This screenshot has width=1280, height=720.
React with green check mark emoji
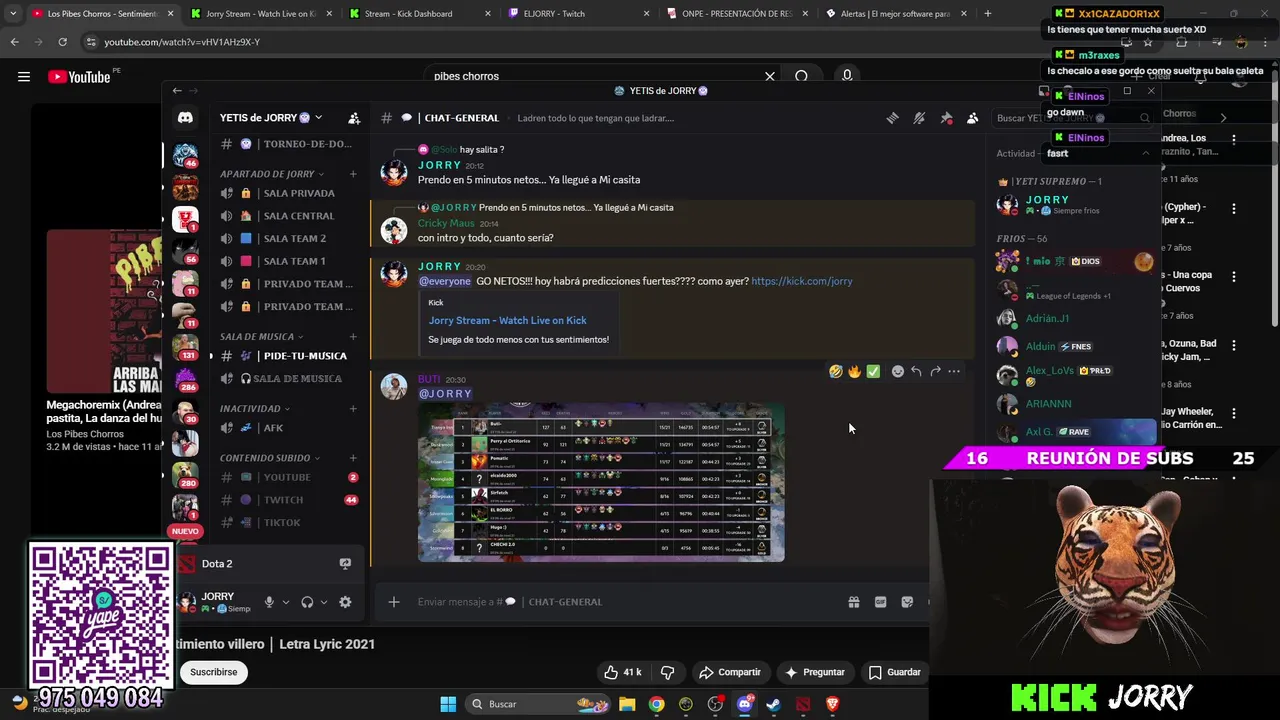coord(873,371)
